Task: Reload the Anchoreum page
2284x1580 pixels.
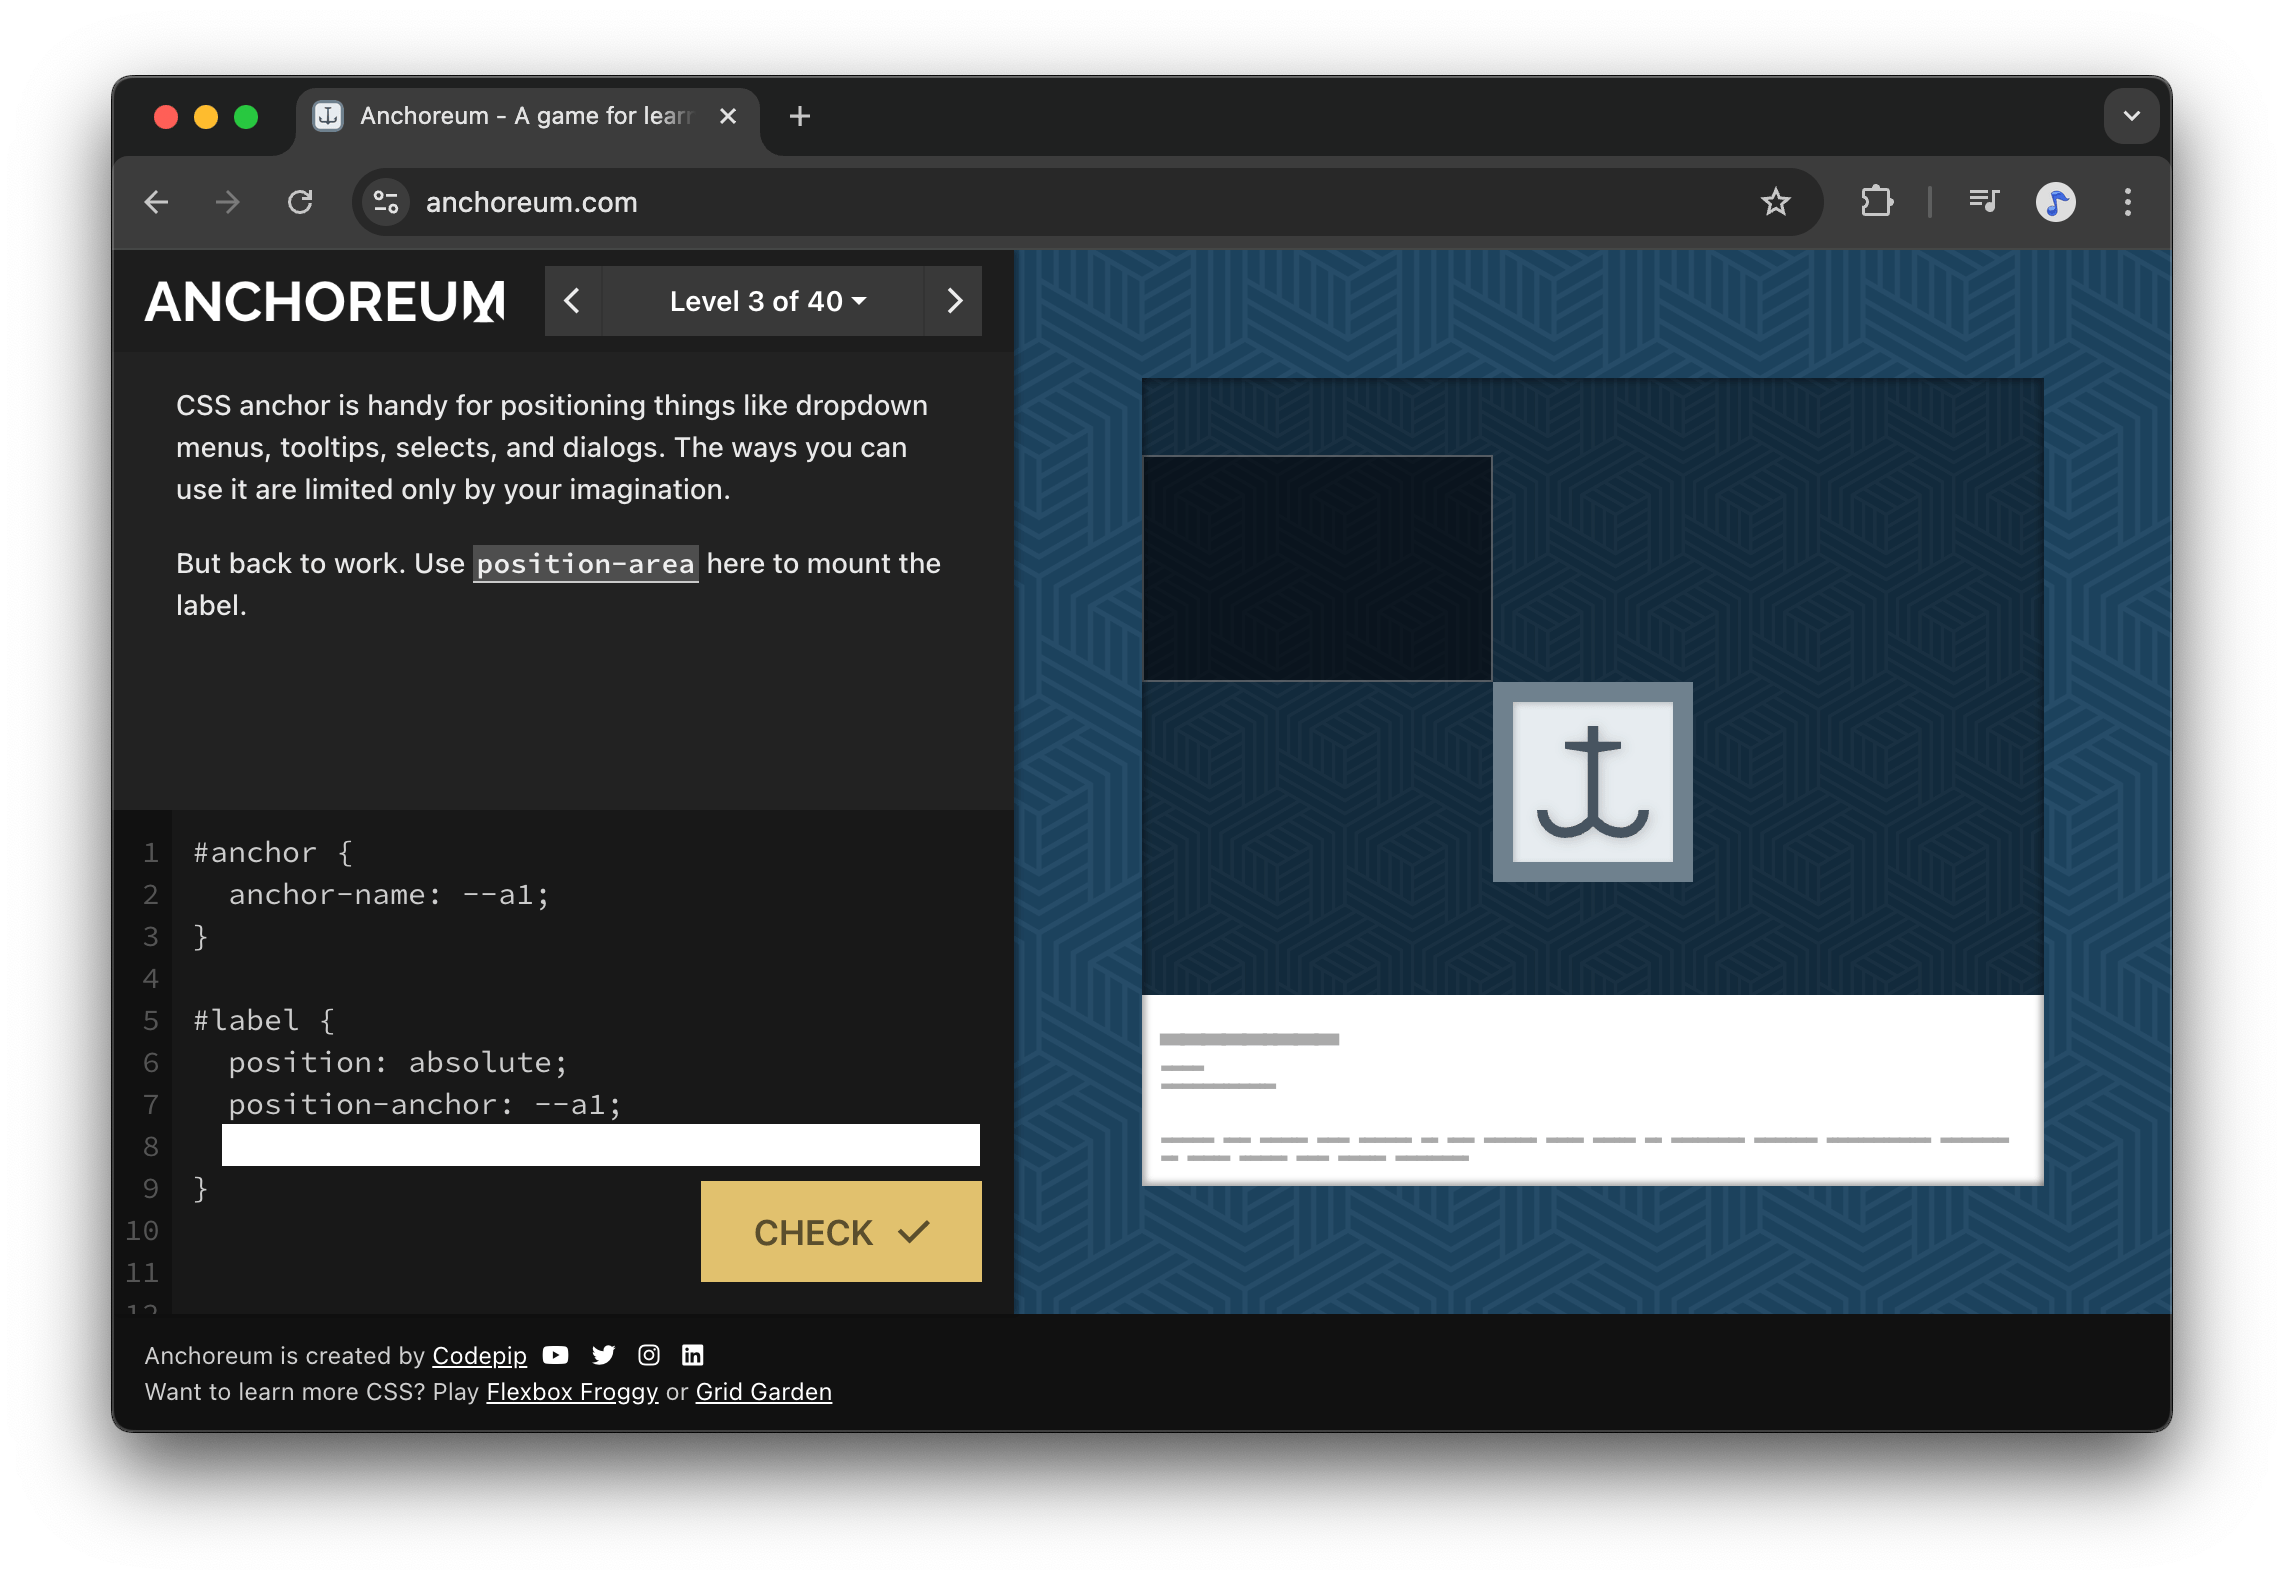Action: coord(301,202)
